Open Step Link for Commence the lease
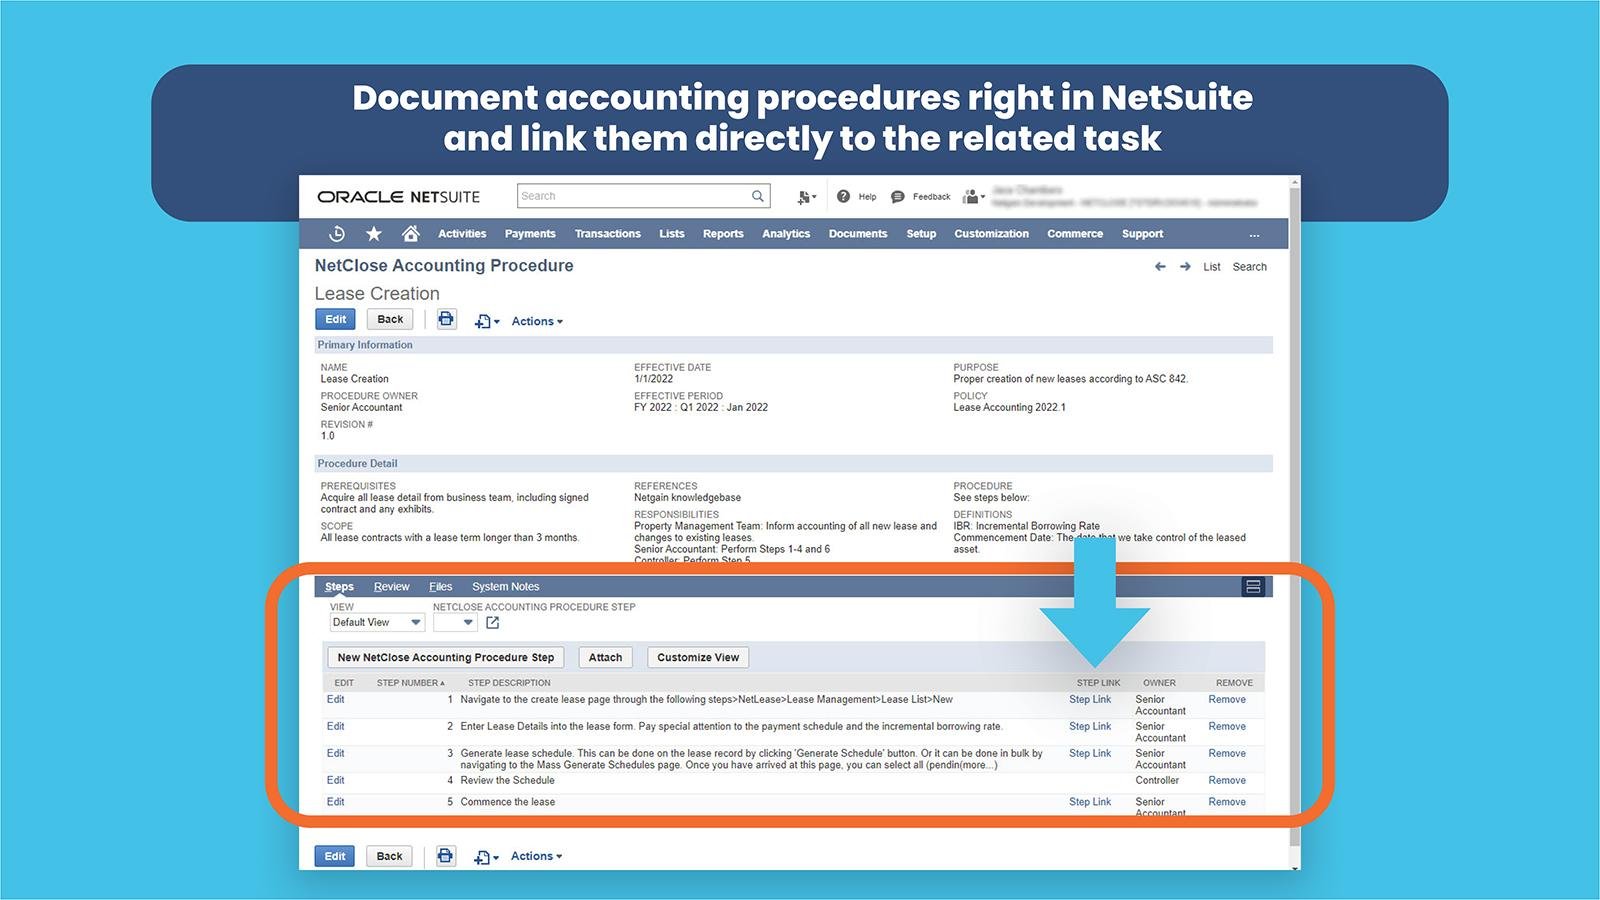This screenshot has height=900, width=1600. coord(1090,802)
